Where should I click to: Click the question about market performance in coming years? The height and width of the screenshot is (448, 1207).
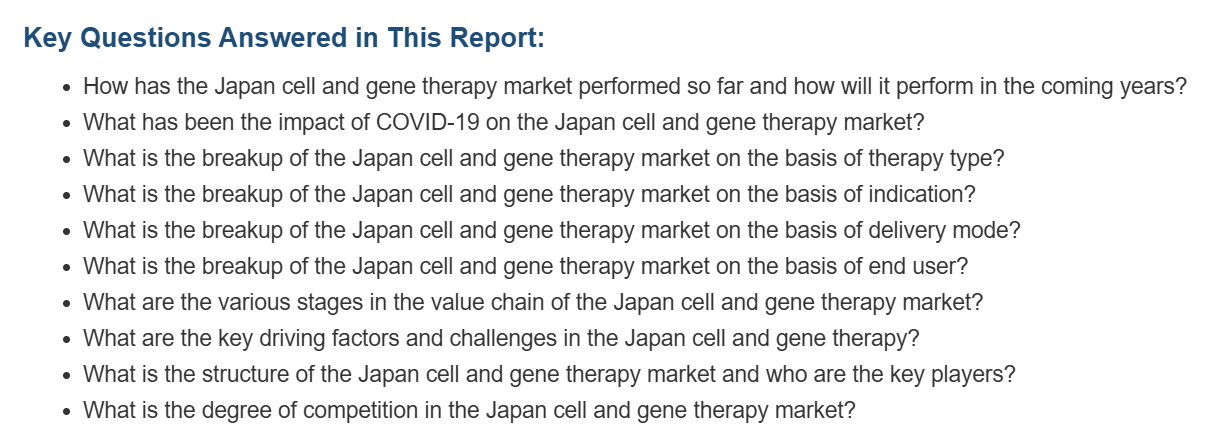tap(635, 86)
